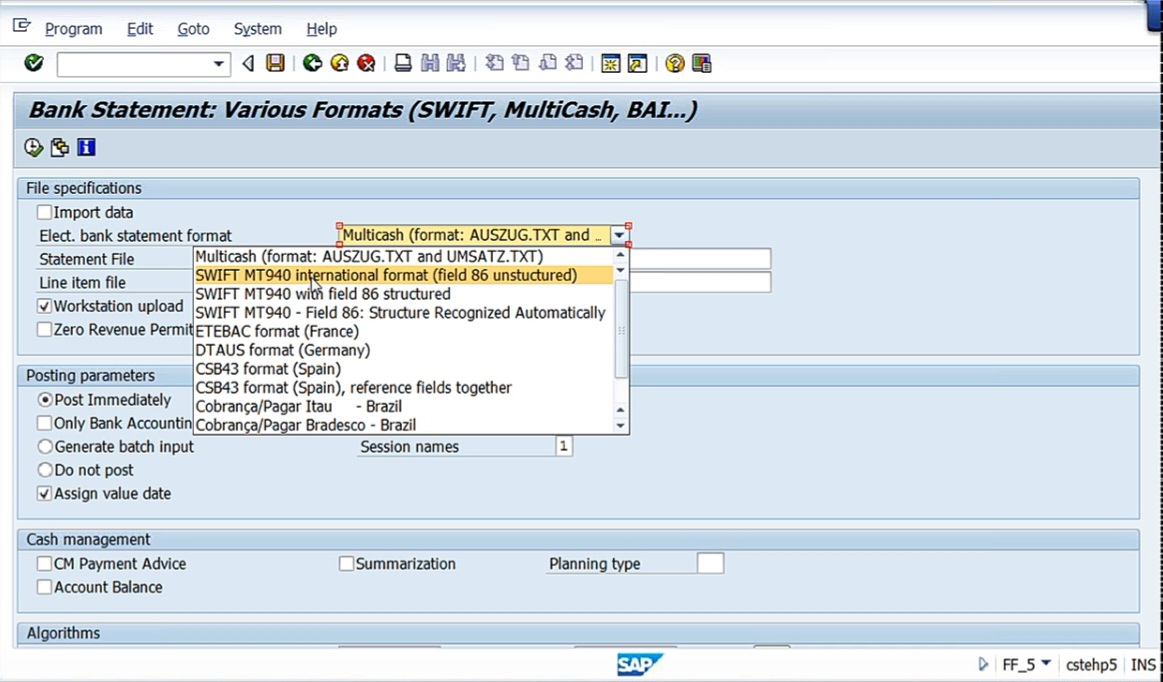The image size is (1163, 682).
Task: Enable the Summarization checkbox
Action: (346, 564)
